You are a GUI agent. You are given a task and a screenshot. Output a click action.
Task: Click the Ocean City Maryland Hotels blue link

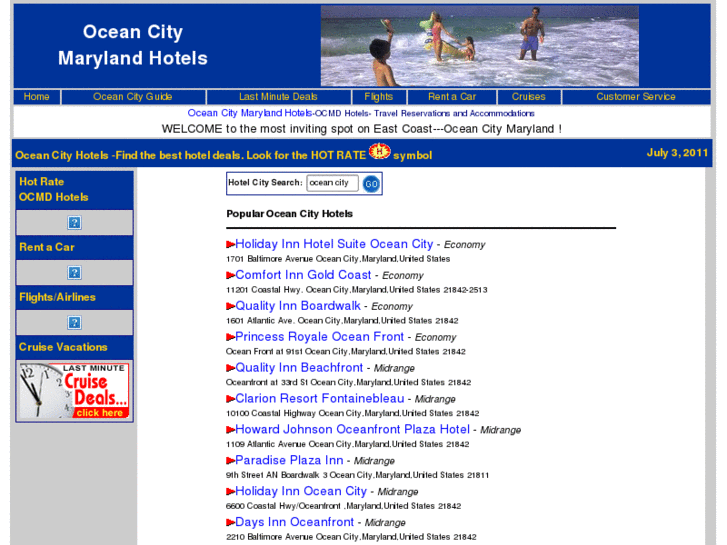pyautogui.click(x=249, y=113)
